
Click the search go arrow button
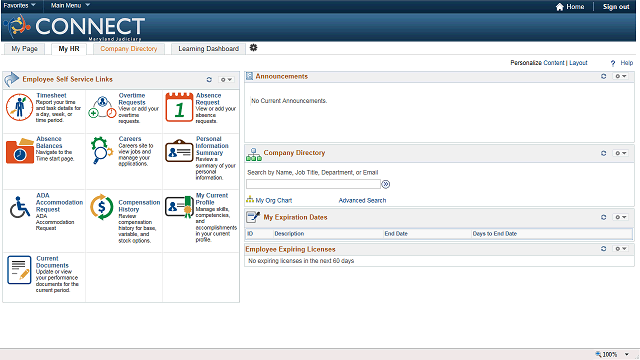point(386,184)
